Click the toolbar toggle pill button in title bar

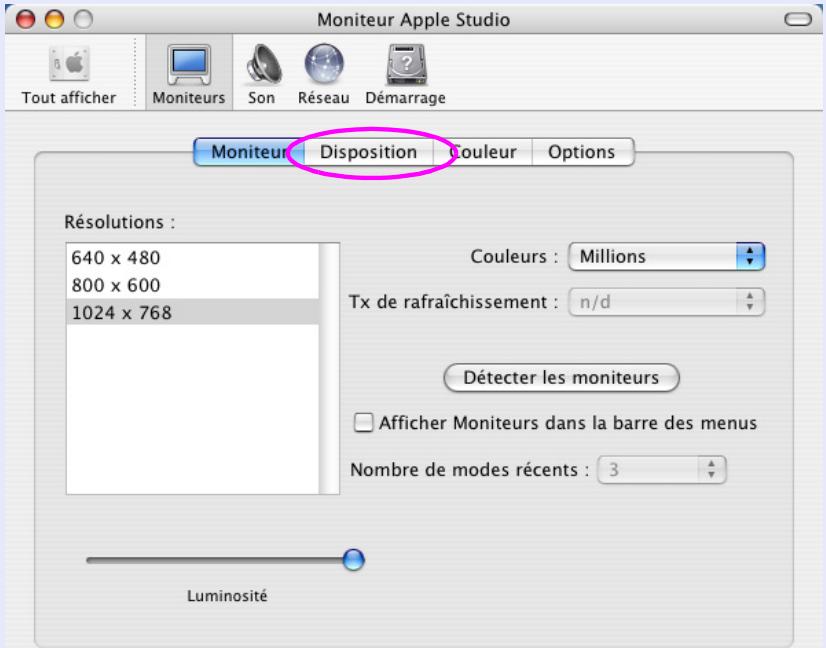click(x=798, y=19)
